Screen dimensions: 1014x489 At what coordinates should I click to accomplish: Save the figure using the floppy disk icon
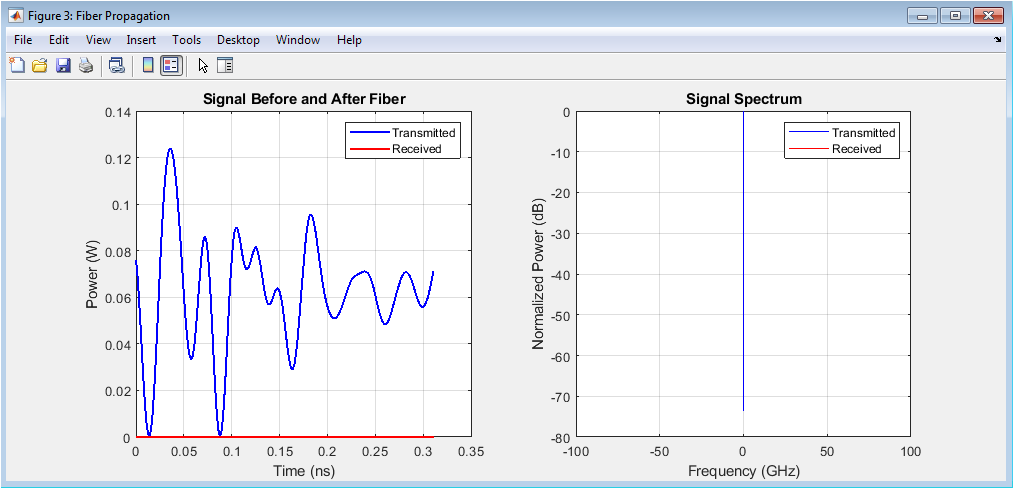point(62,66)
